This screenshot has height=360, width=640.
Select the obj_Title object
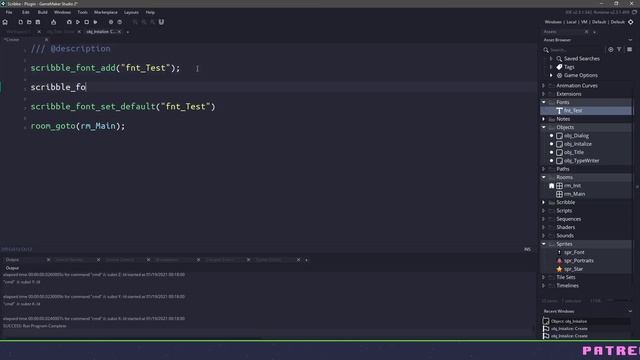click(x=573, y=152)
